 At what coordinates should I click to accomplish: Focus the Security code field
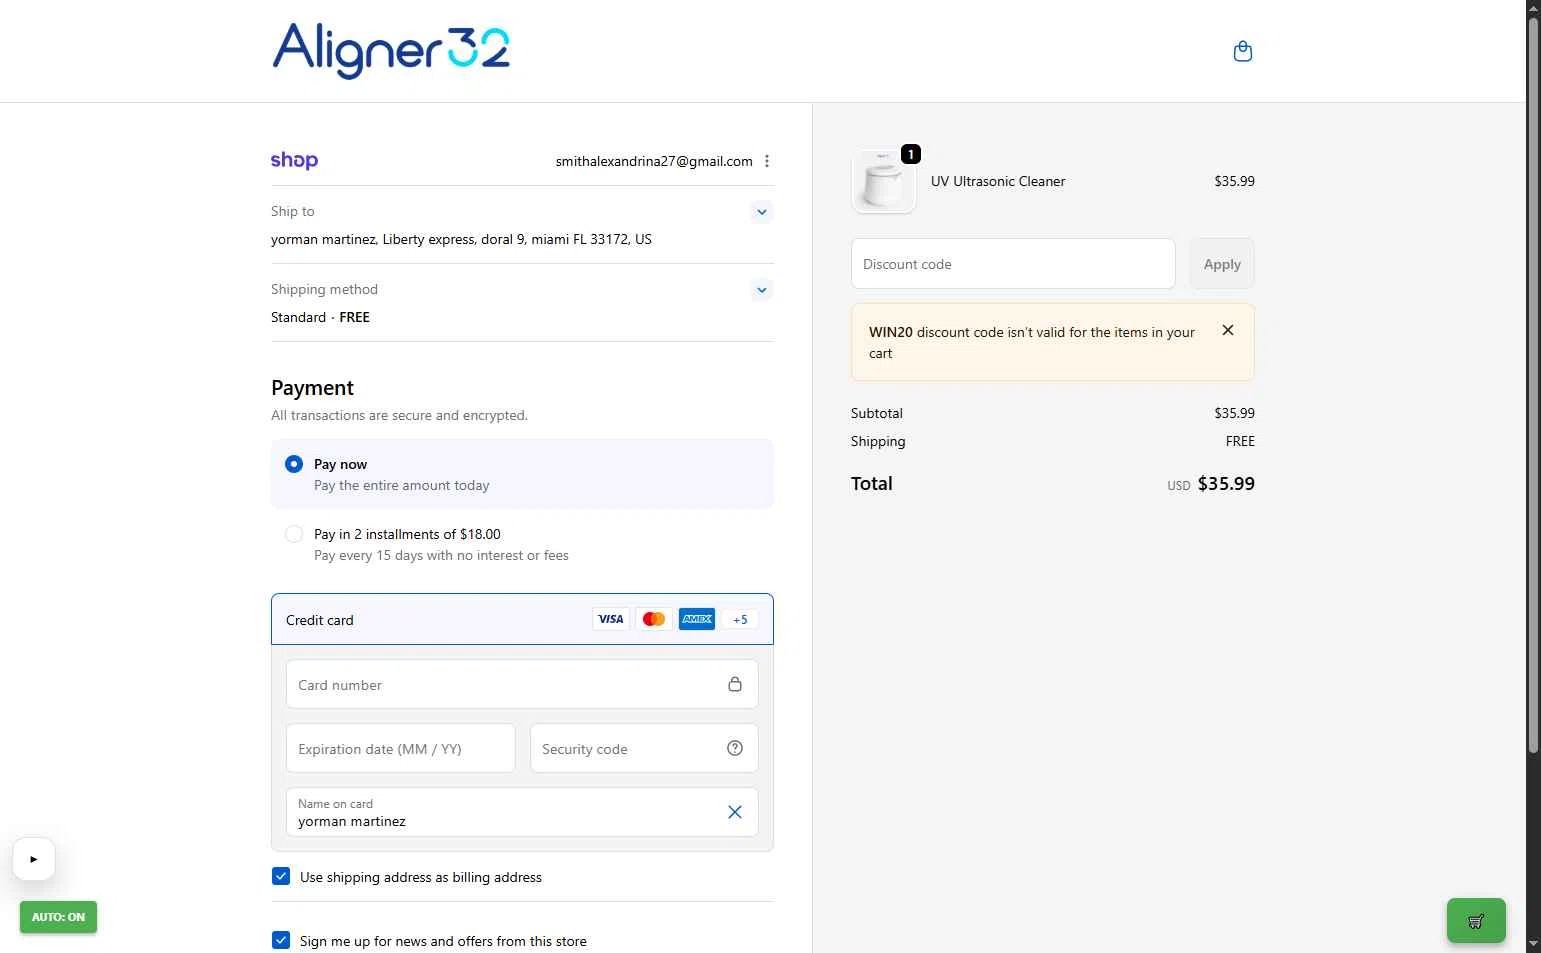pyautogui.click(x=644, y=748)
